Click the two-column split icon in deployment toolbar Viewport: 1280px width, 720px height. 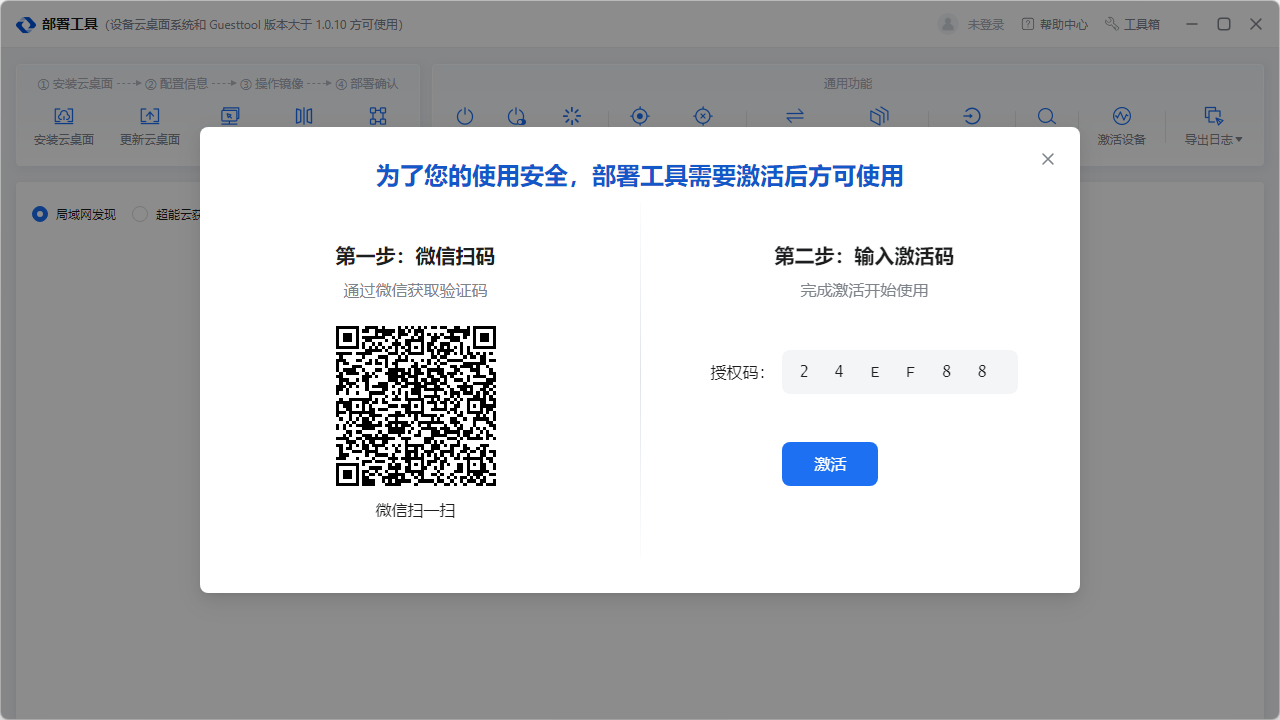tap(304, 116)
